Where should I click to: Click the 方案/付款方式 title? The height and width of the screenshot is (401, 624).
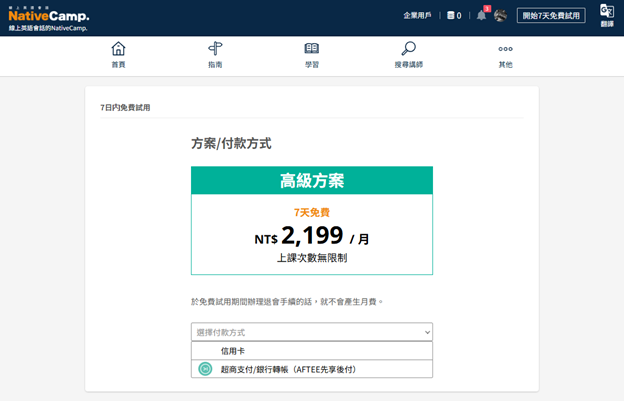pyautogui.click(x=231, y=143)
